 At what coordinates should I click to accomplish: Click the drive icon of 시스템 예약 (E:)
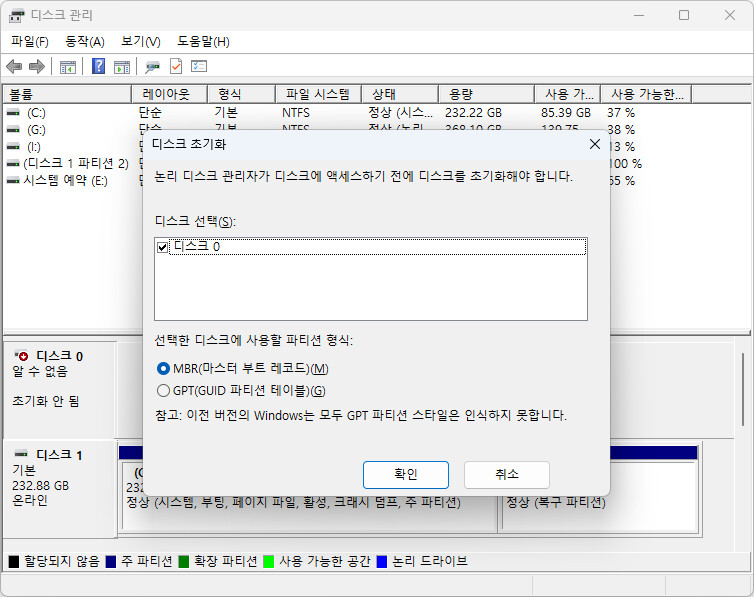(13, 181)
